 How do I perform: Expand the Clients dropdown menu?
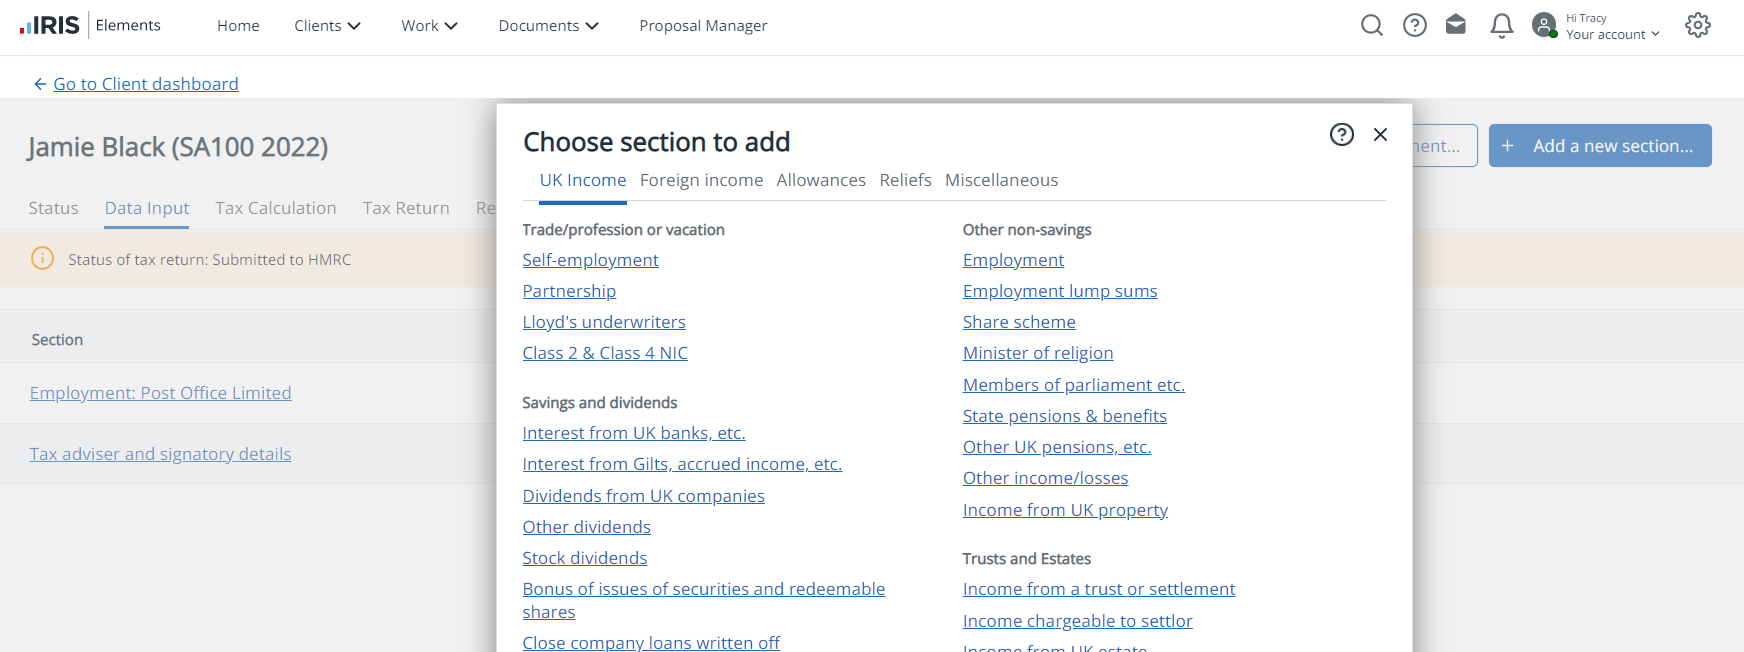[327, 26]
